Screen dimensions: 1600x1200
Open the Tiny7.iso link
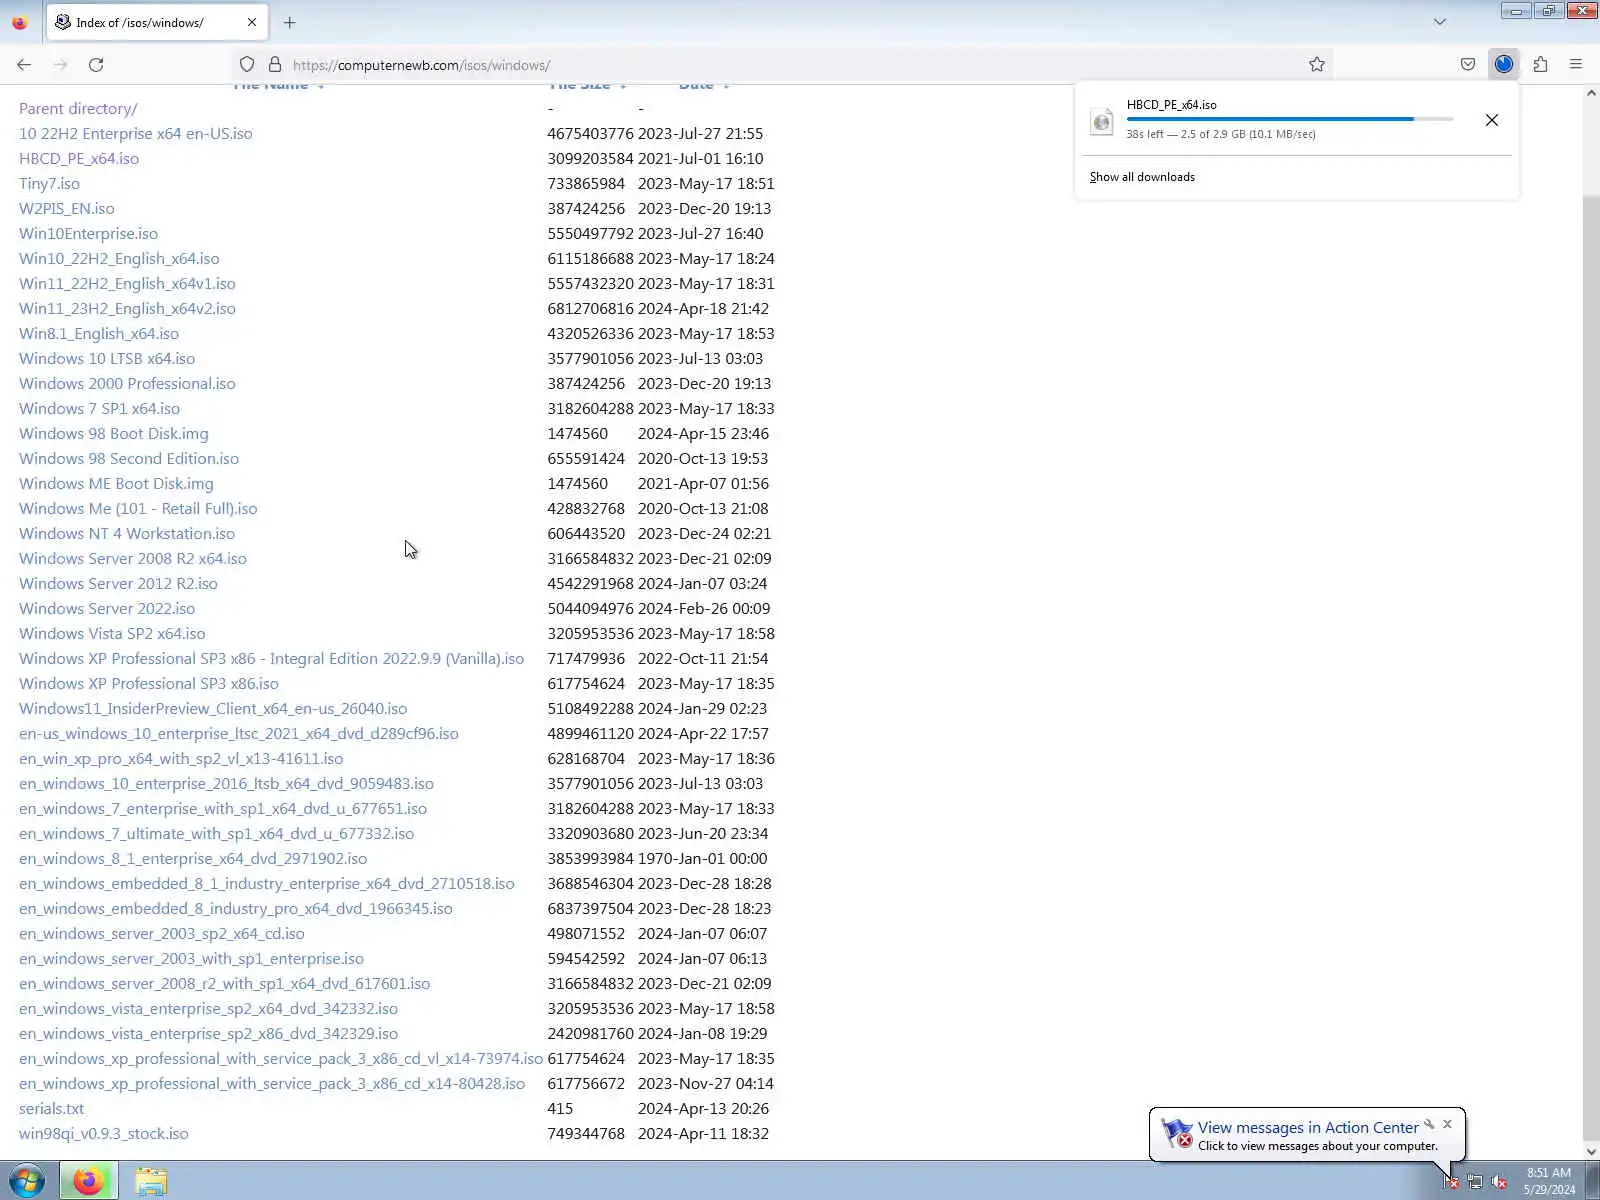click(x=49, y=183)
